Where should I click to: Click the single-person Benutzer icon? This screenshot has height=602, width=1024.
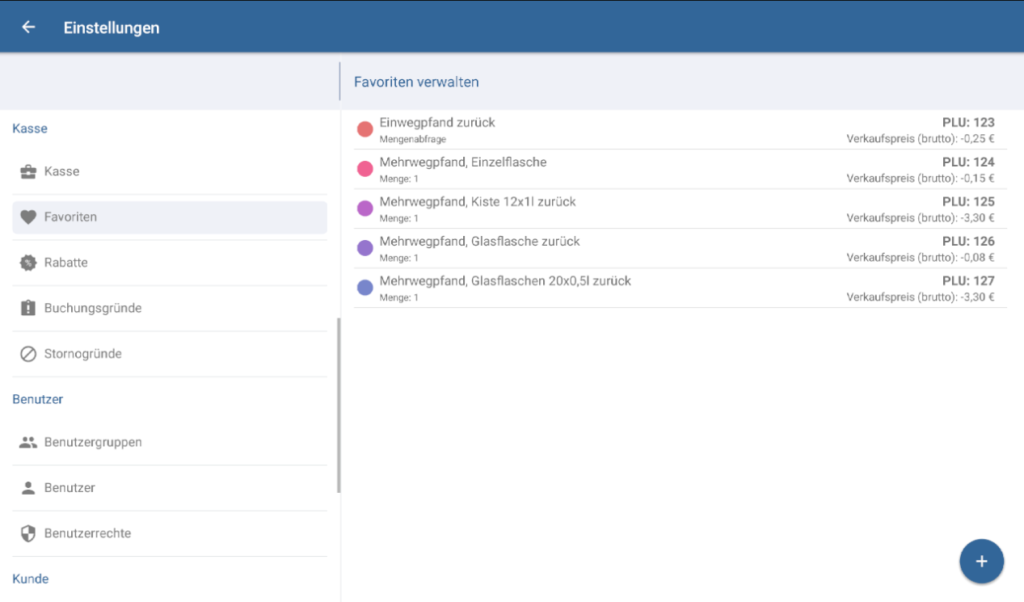pyautogui.click(x=28, y=488)
